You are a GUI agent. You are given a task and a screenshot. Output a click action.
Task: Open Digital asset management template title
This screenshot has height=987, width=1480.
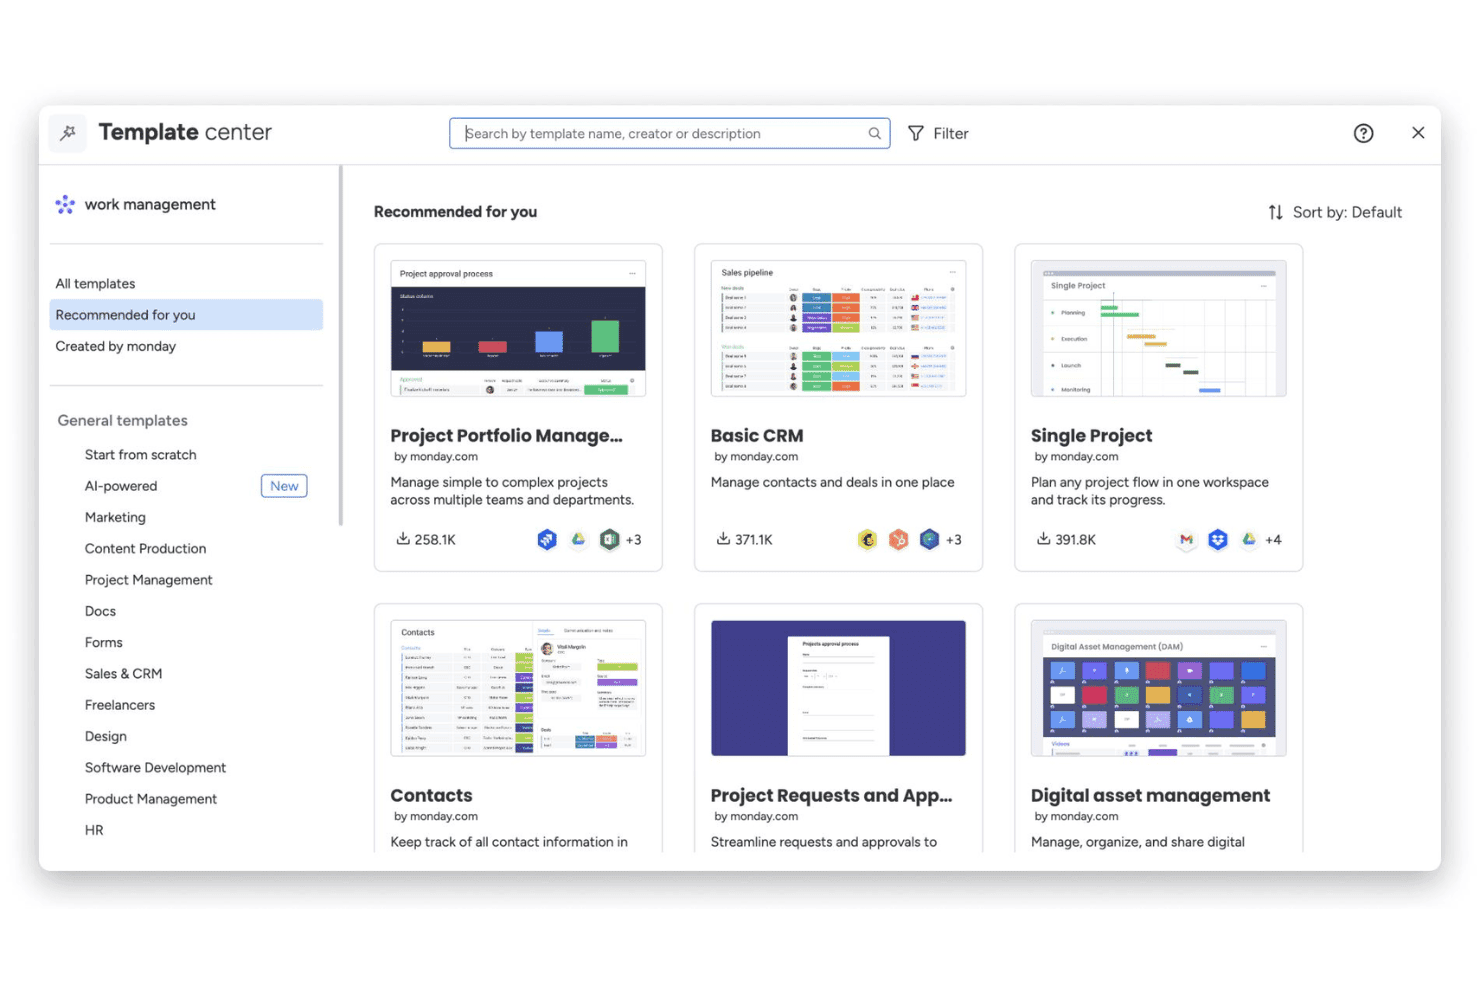point(1150,795)
